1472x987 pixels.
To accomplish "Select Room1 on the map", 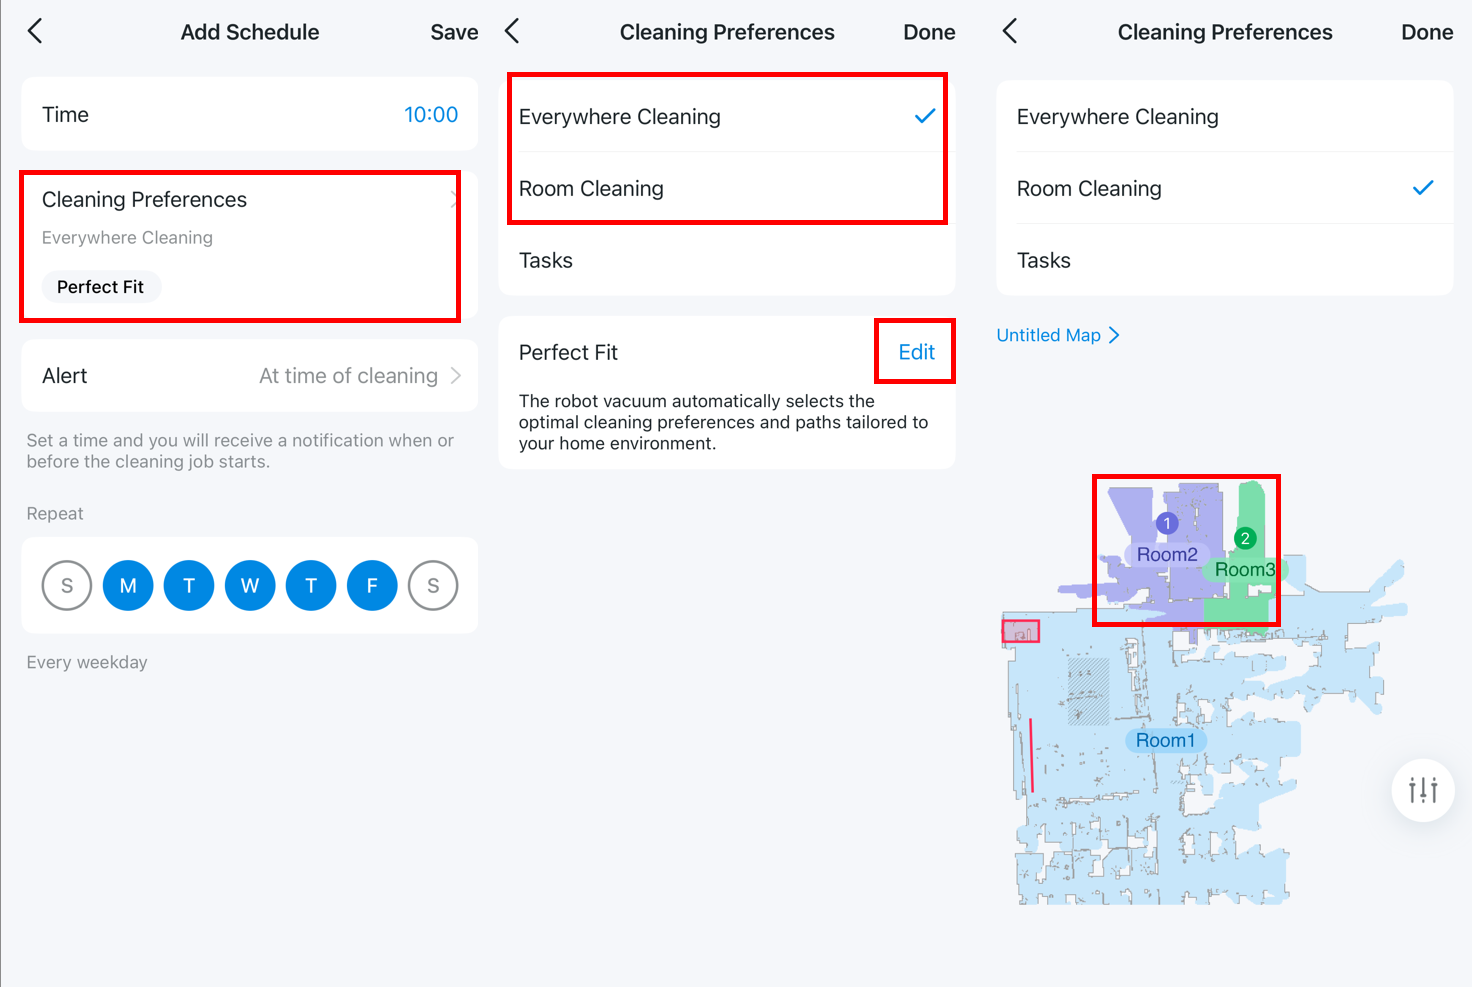I will tap(1165, 740).
